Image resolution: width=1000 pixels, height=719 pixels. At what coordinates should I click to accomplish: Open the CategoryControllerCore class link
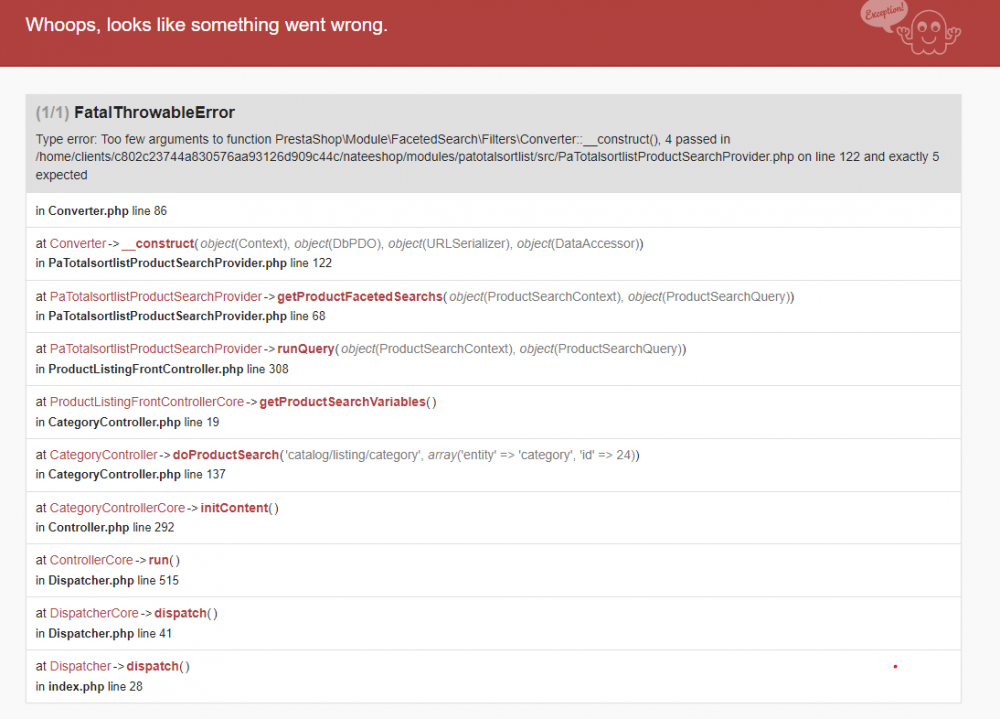pos(117,508)
